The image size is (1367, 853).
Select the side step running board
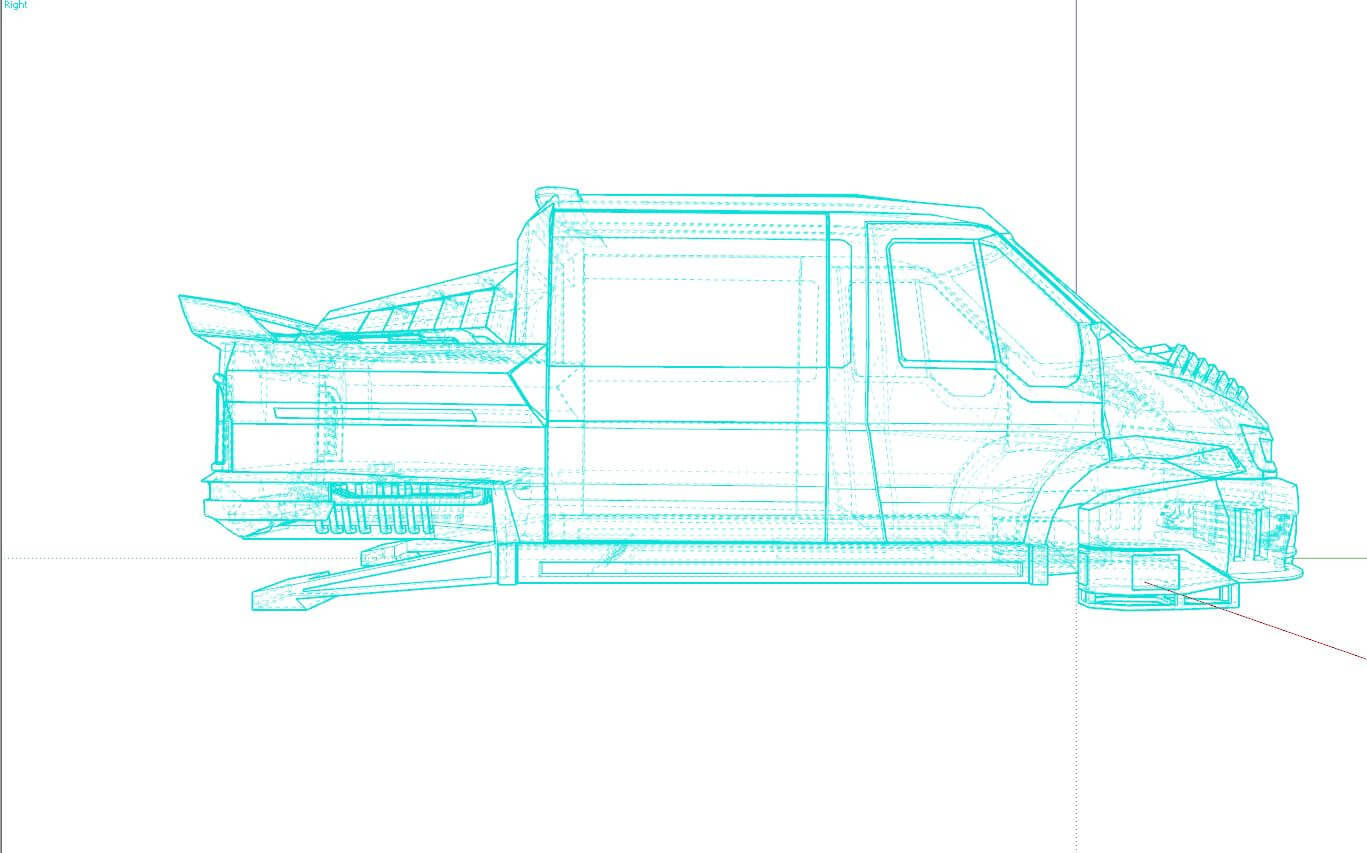tap(781, 565)
